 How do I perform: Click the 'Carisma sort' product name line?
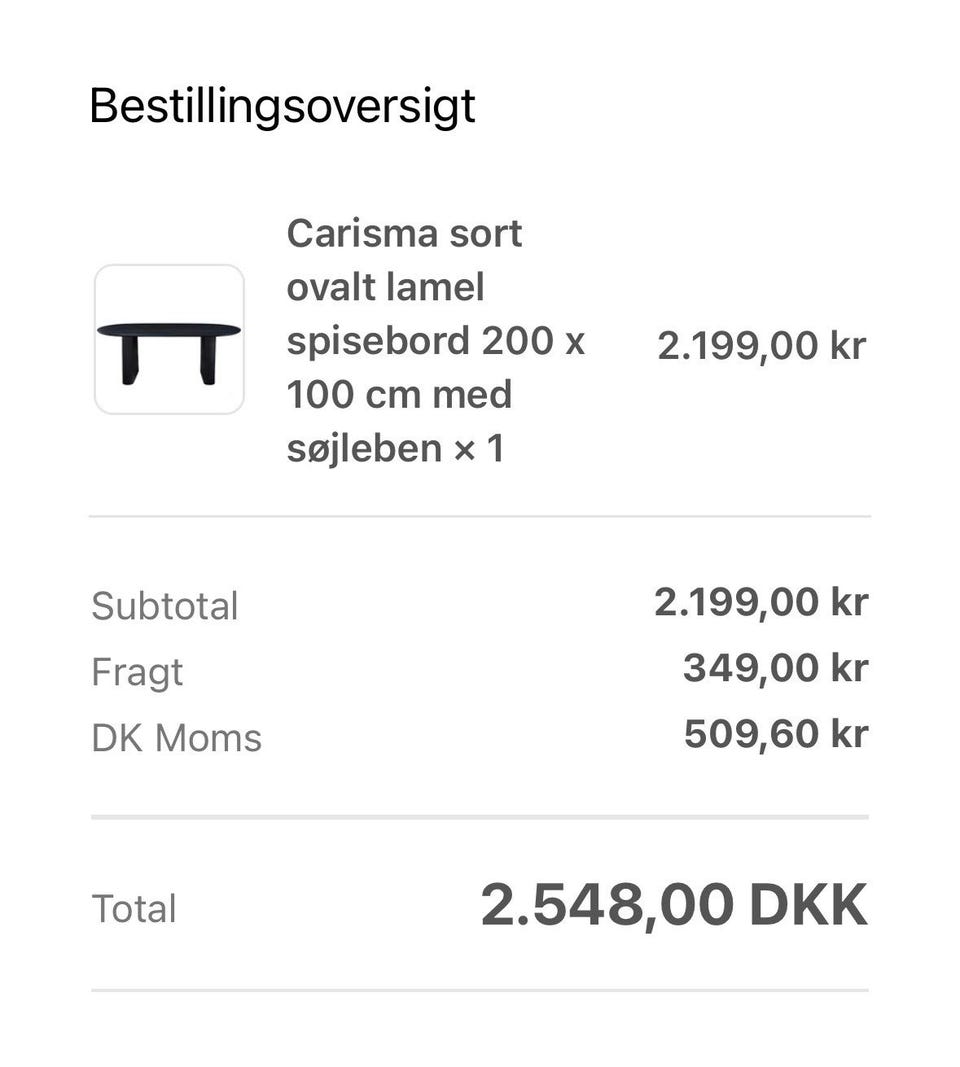[404, 233]
